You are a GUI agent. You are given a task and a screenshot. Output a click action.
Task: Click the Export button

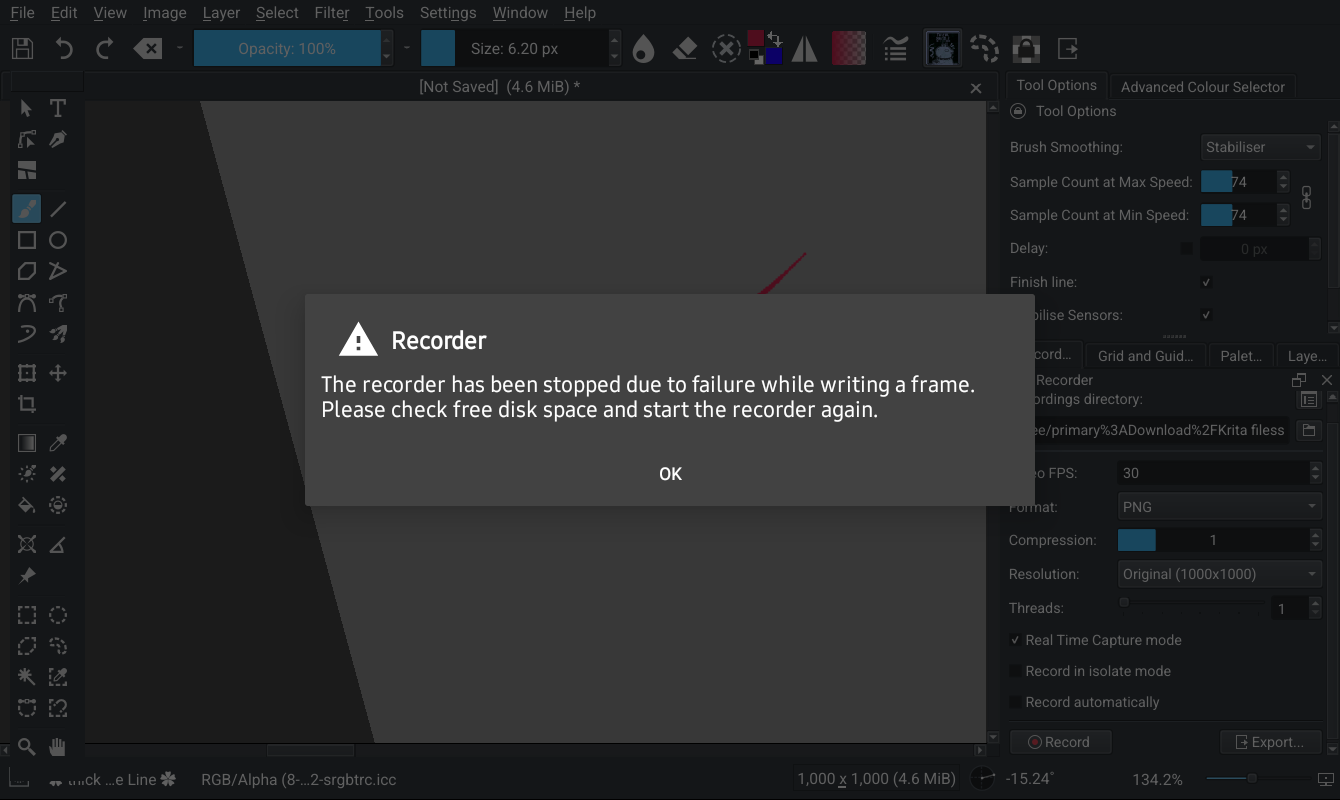pyautogui.click(x=1270, y=742)
